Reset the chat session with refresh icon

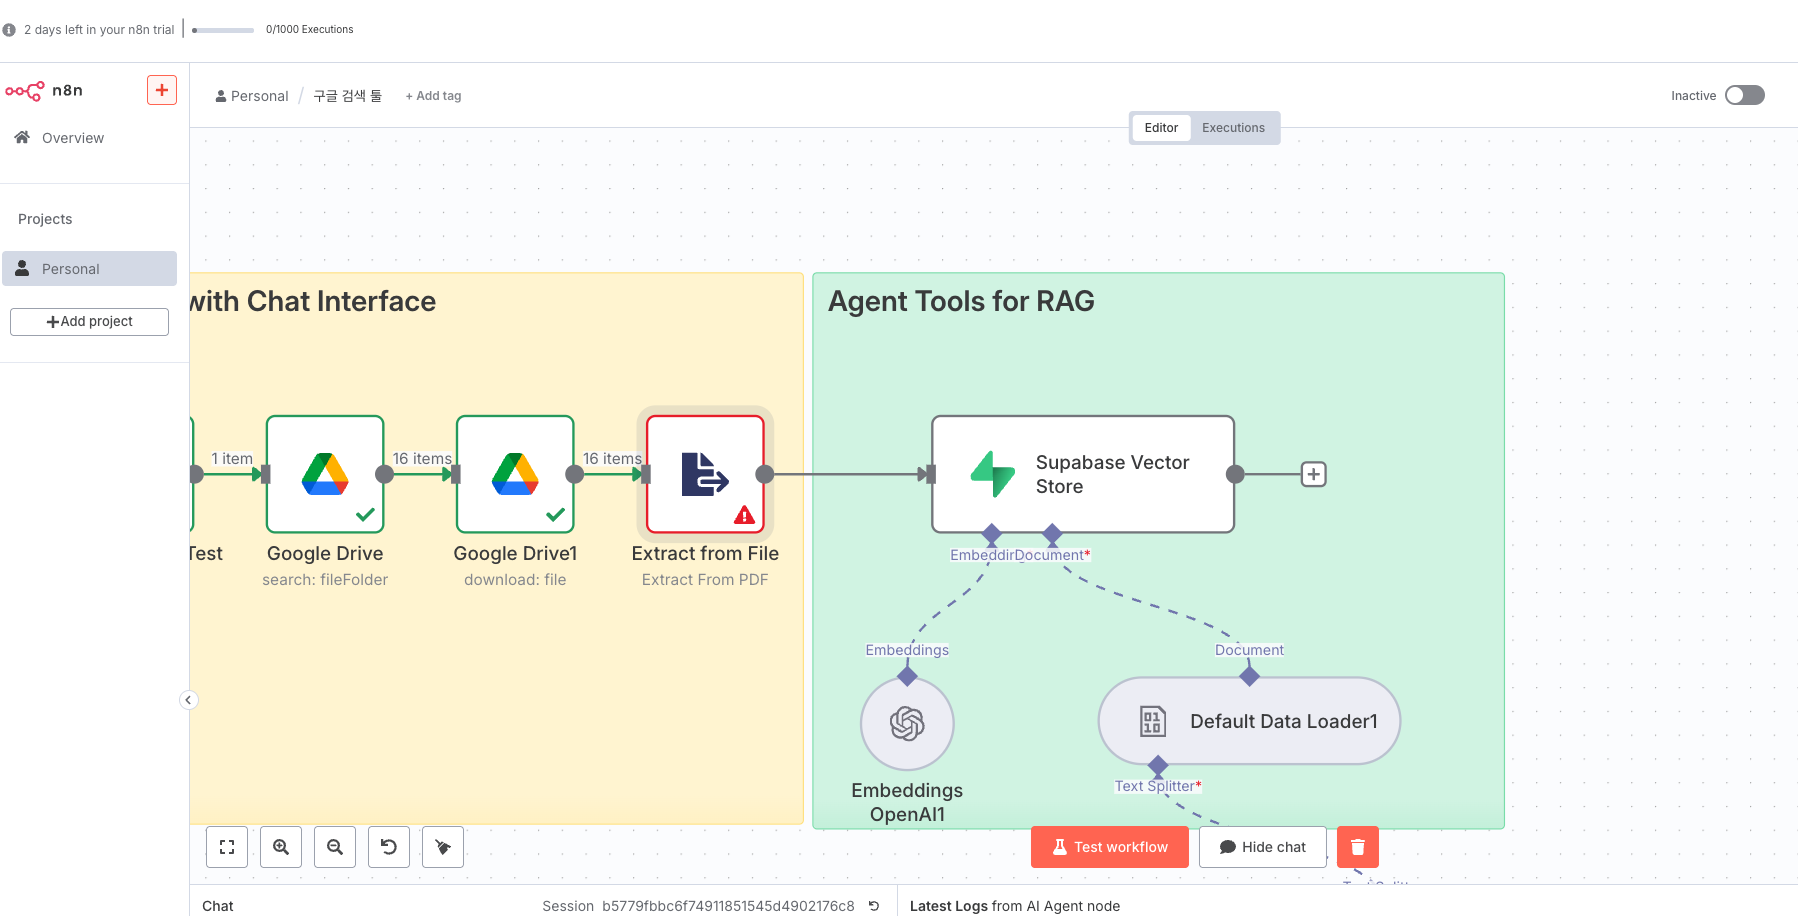[874, 906]
